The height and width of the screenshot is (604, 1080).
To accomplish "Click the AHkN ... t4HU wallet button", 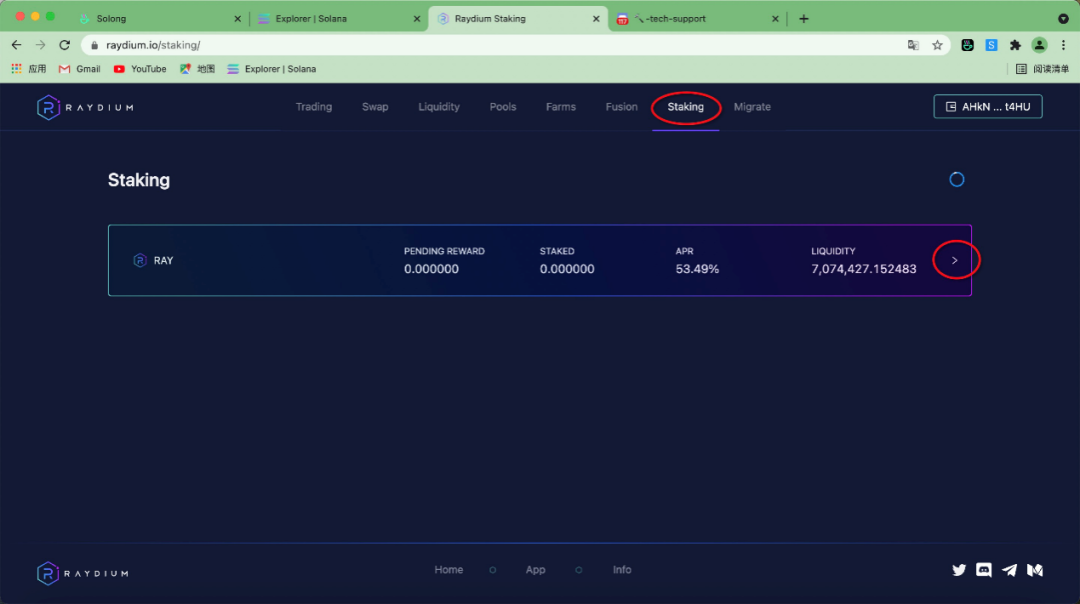I will pos(988,107).
